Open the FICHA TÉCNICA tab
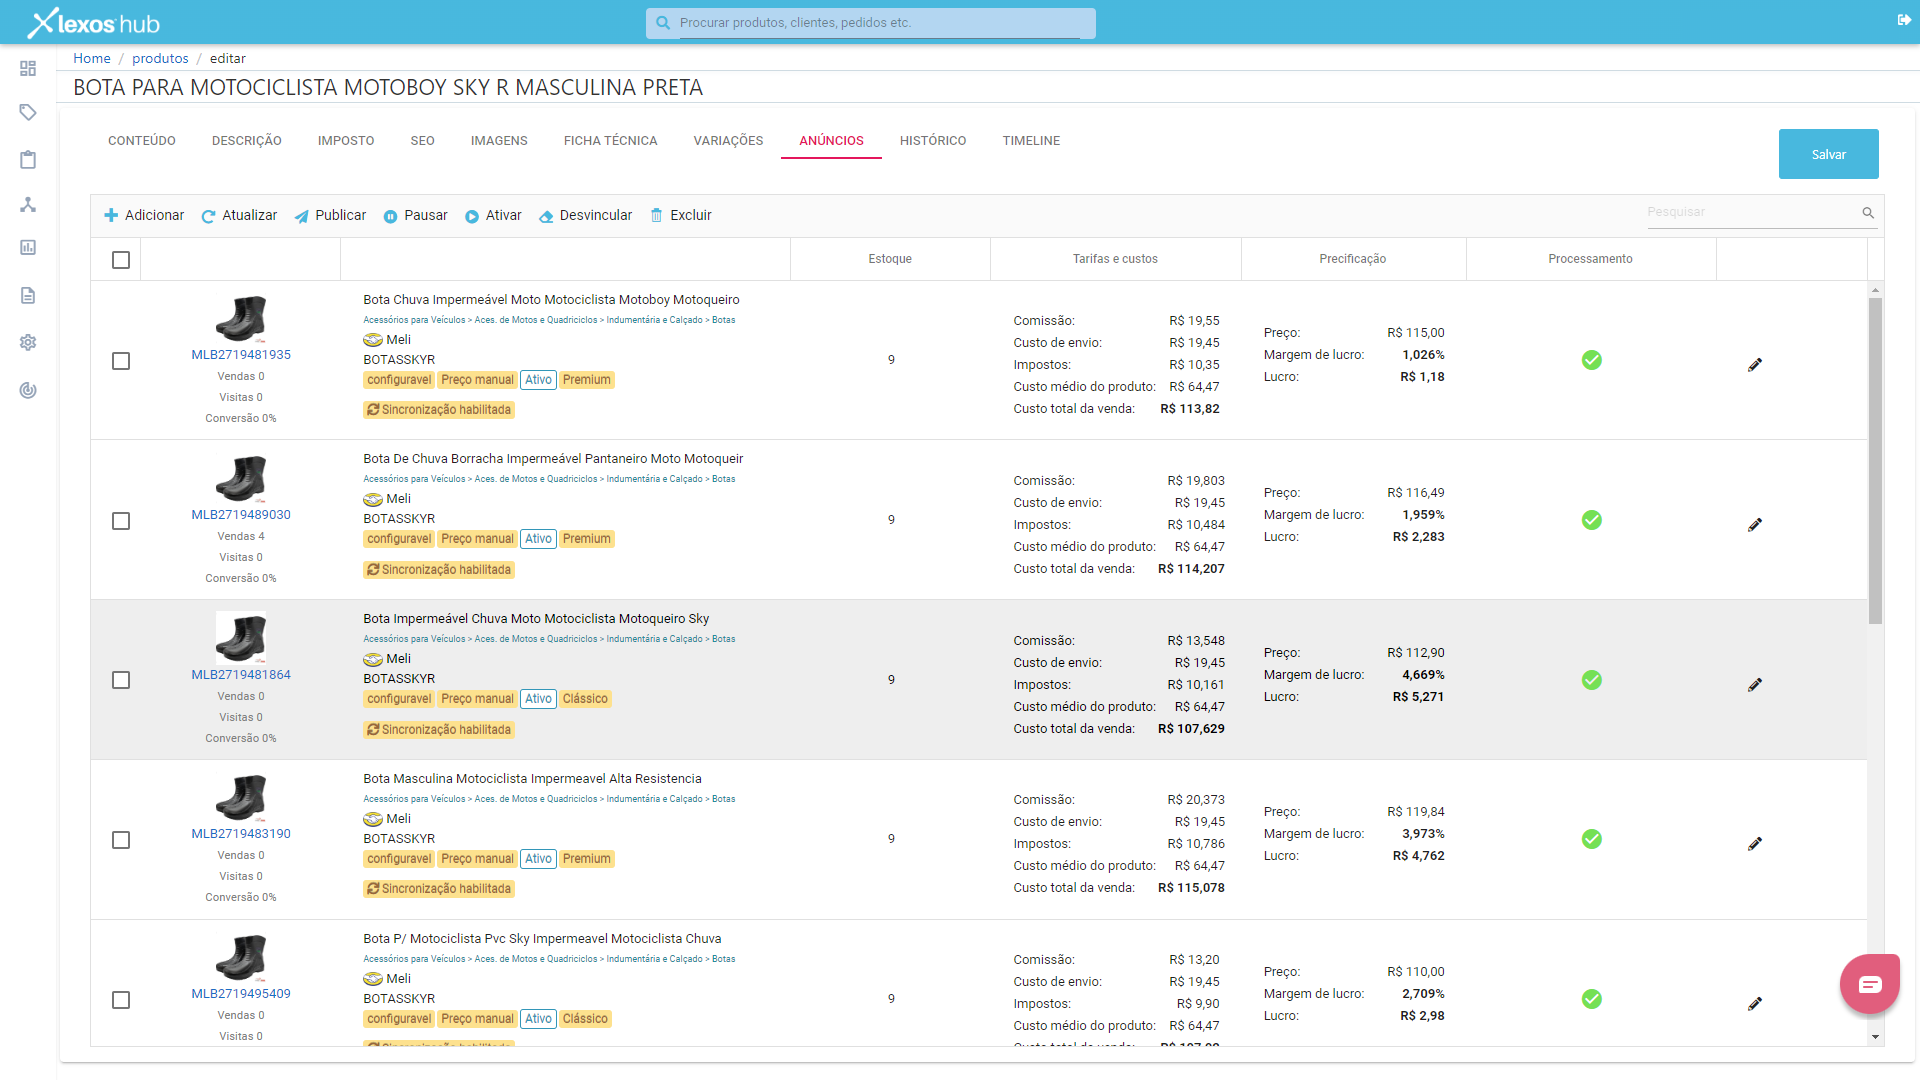Image resolution: width=1920 pixels, height=1080 pixels. click(610, 141)
